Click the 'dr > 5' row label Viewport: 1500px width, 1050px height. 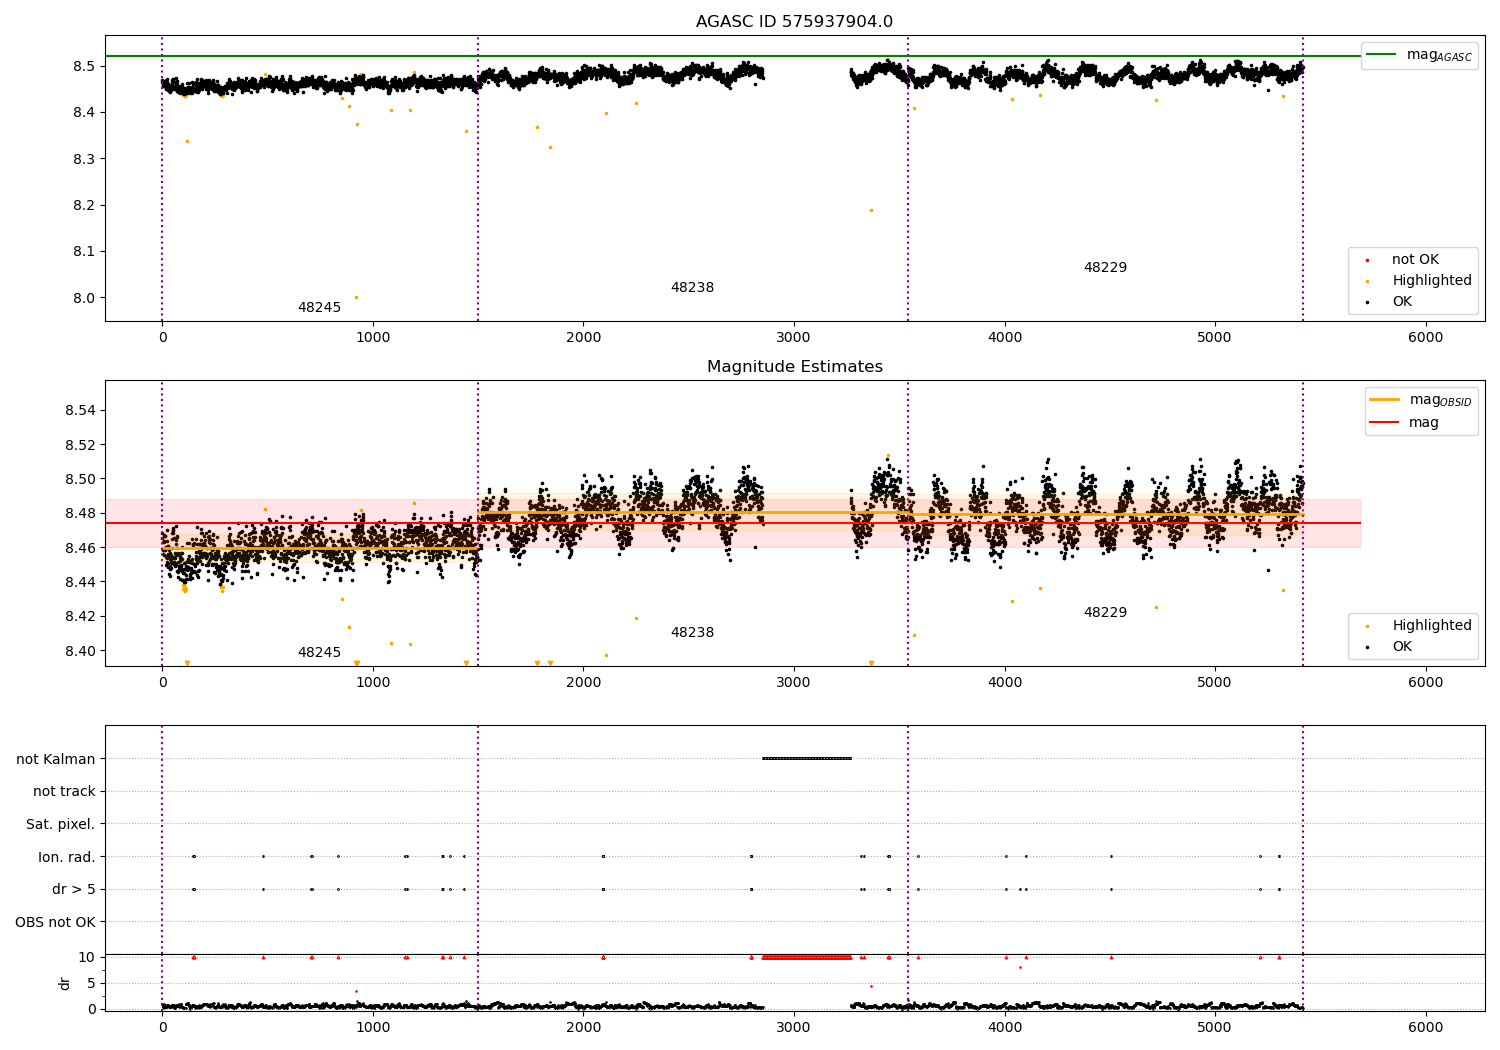(74, 889)
